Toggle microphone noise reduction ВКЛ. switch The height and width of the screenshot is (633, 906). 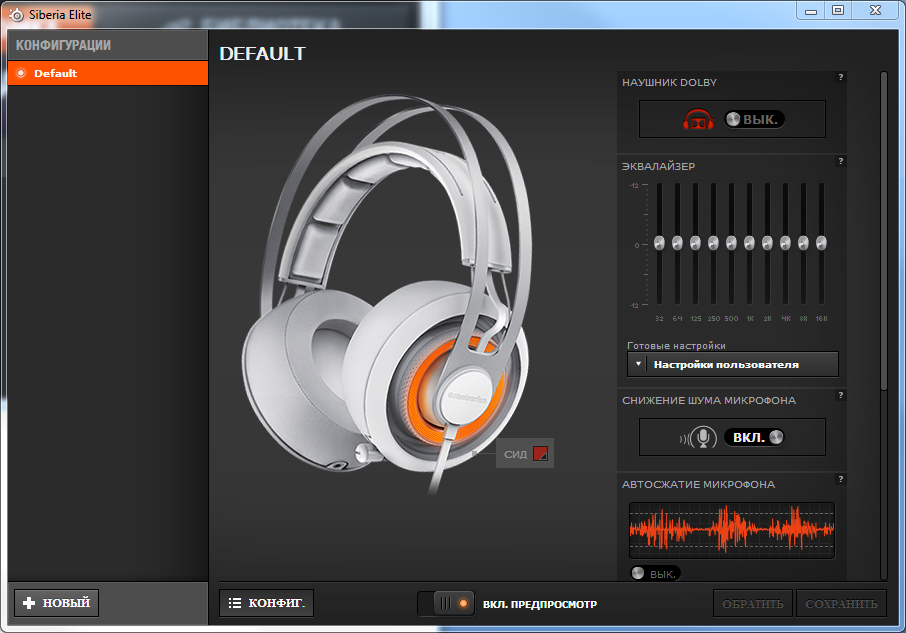tap(755, 437)
